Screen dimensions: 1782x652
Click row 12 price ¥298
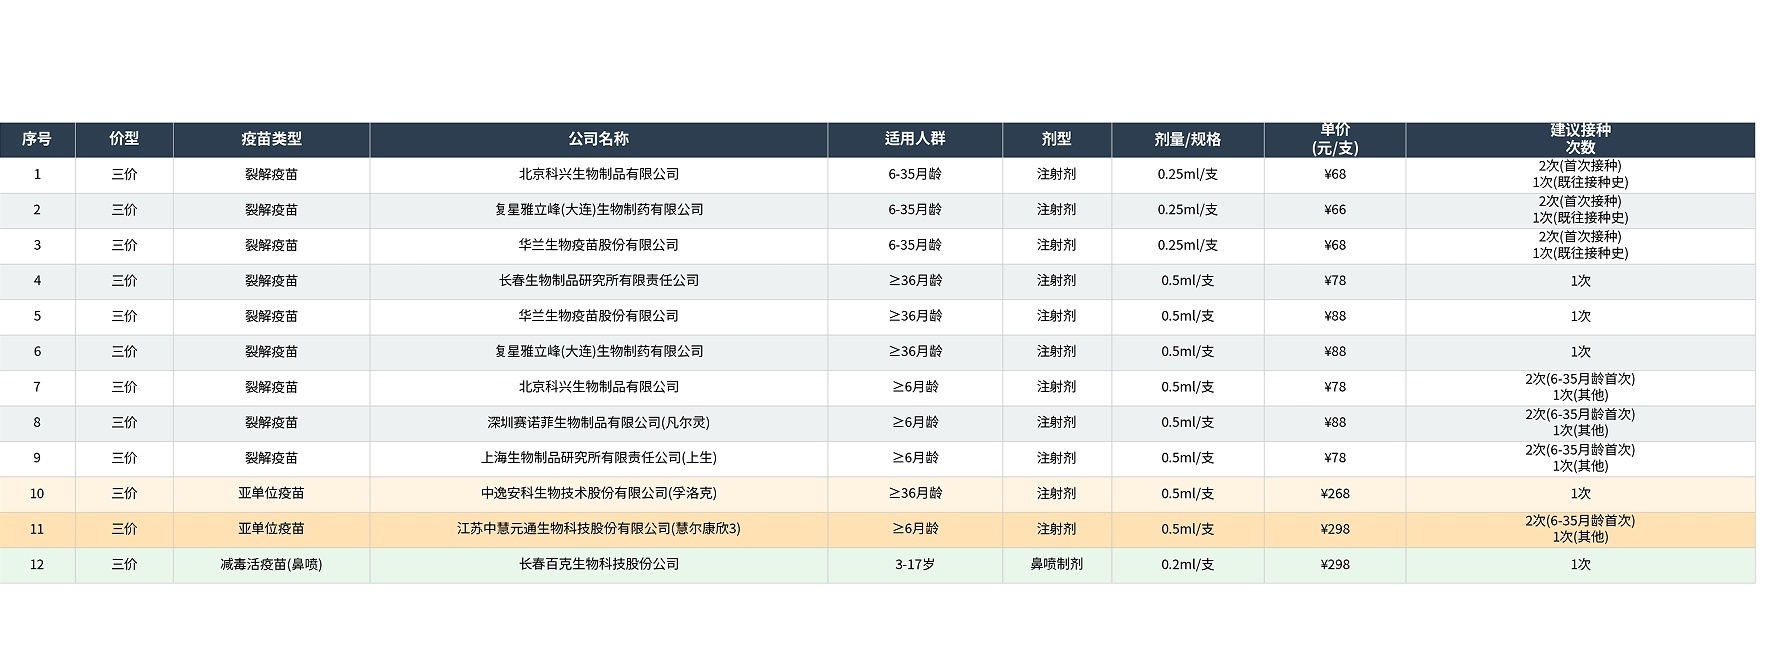pyautogui.click(x=1335, y=565)
